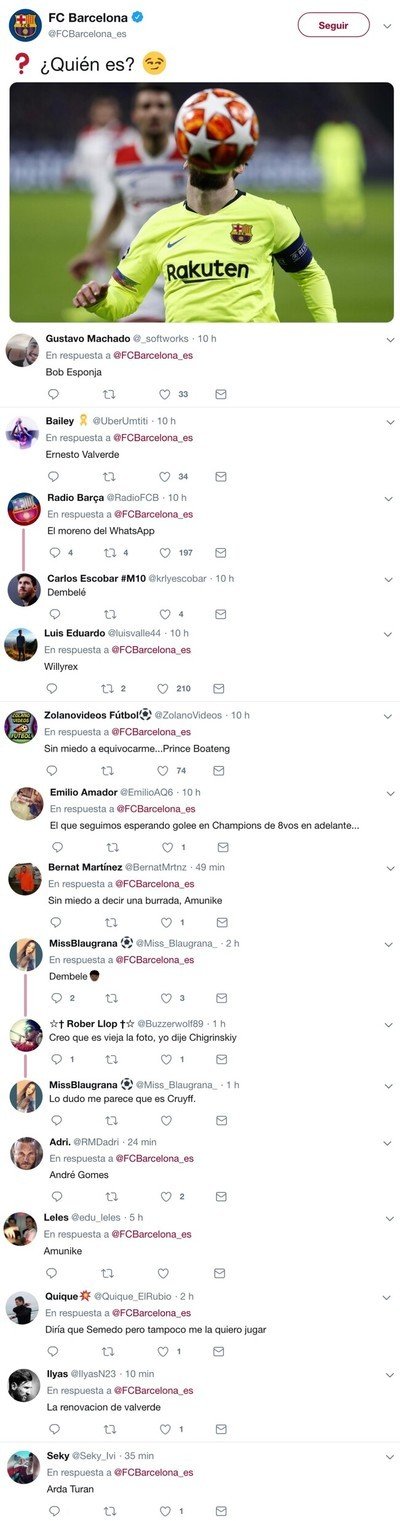Open the FC Barcelona profile name

click(88, 18)
